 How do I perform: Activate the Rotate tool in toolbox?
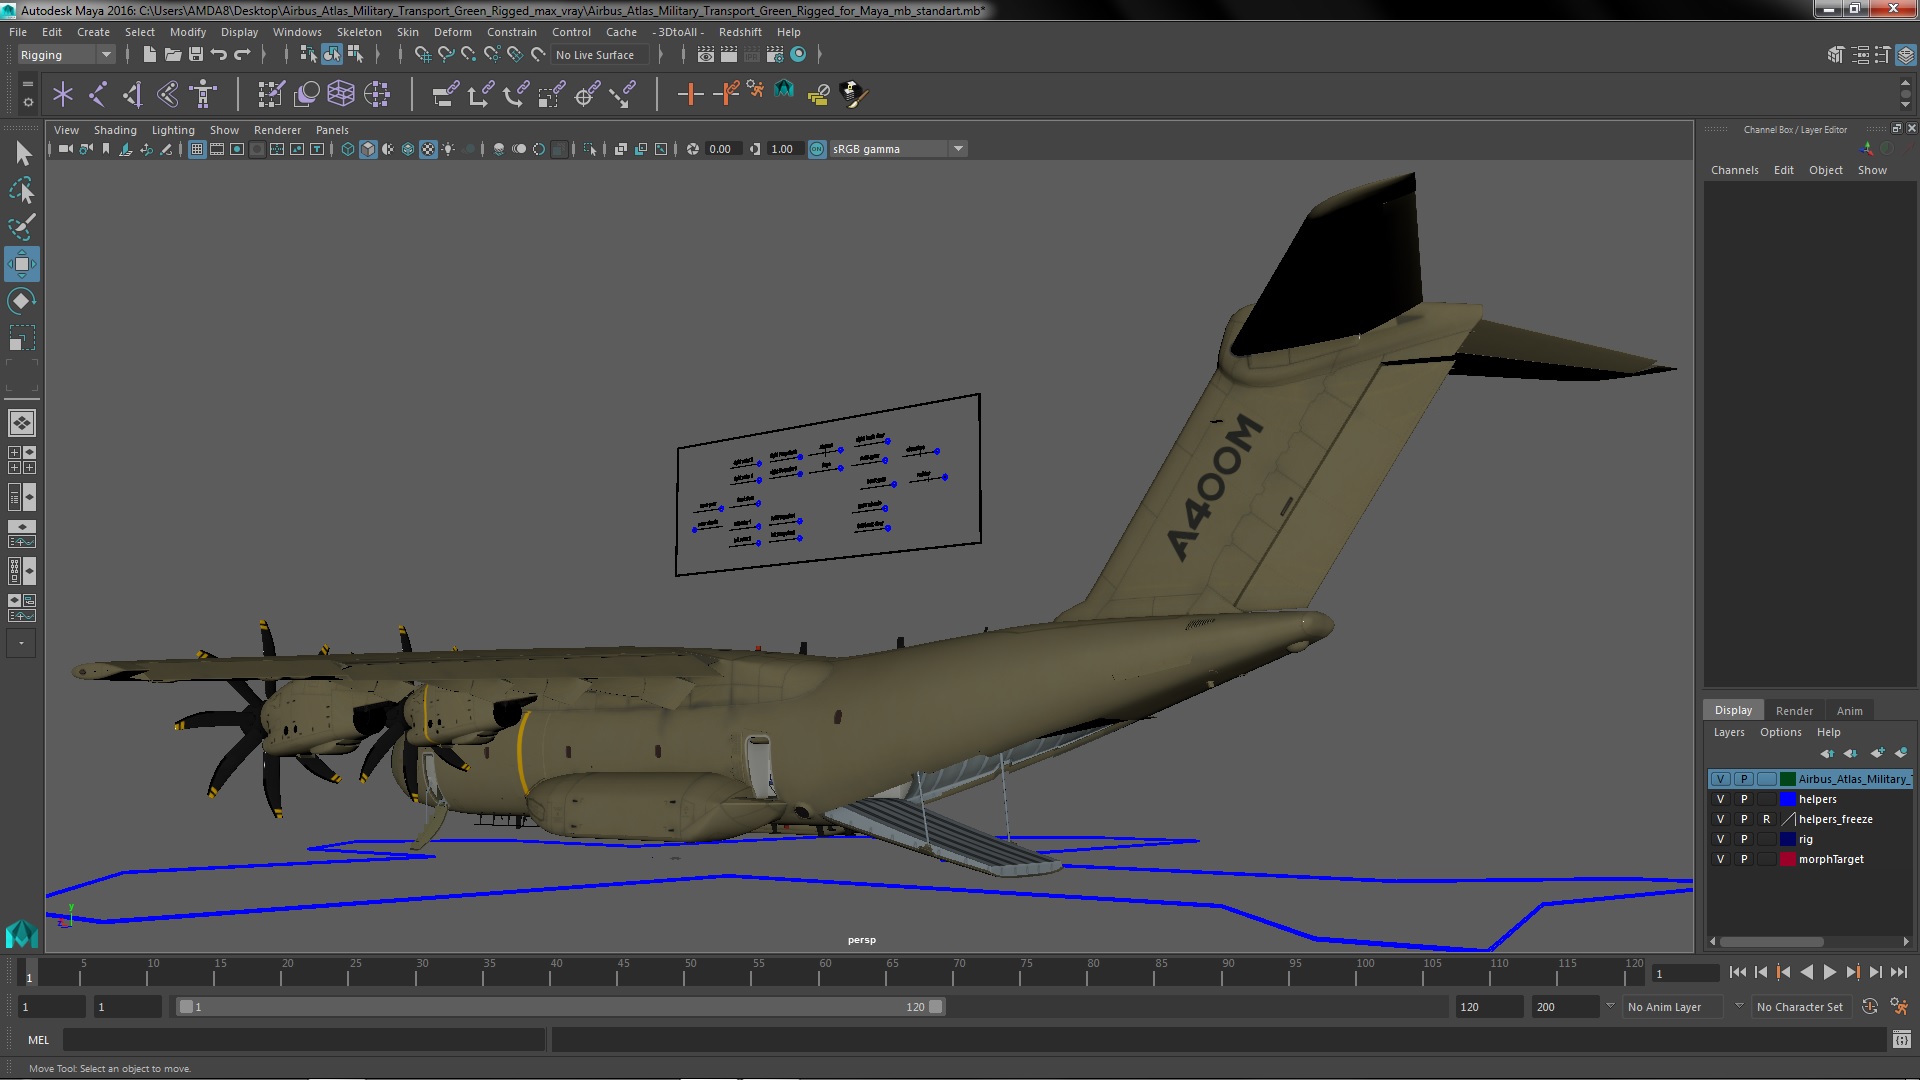(21, 301)
